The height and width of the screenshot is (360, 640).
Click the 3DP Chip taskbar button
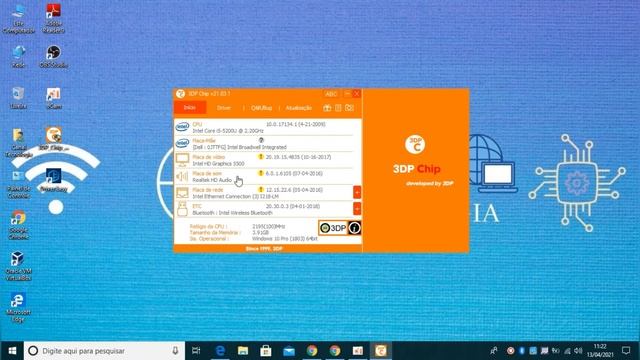coord(381,351)
